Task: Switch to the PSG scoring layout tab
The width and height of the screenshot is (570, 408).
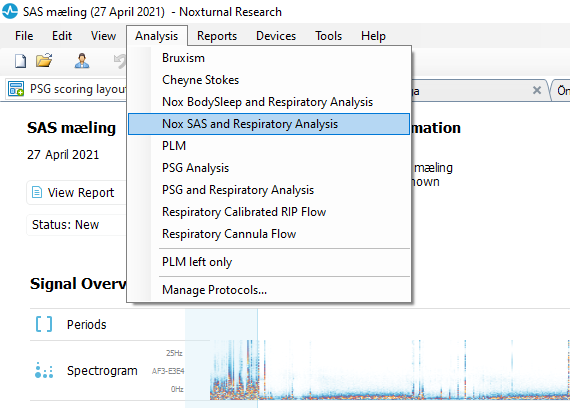Action: 67,89
